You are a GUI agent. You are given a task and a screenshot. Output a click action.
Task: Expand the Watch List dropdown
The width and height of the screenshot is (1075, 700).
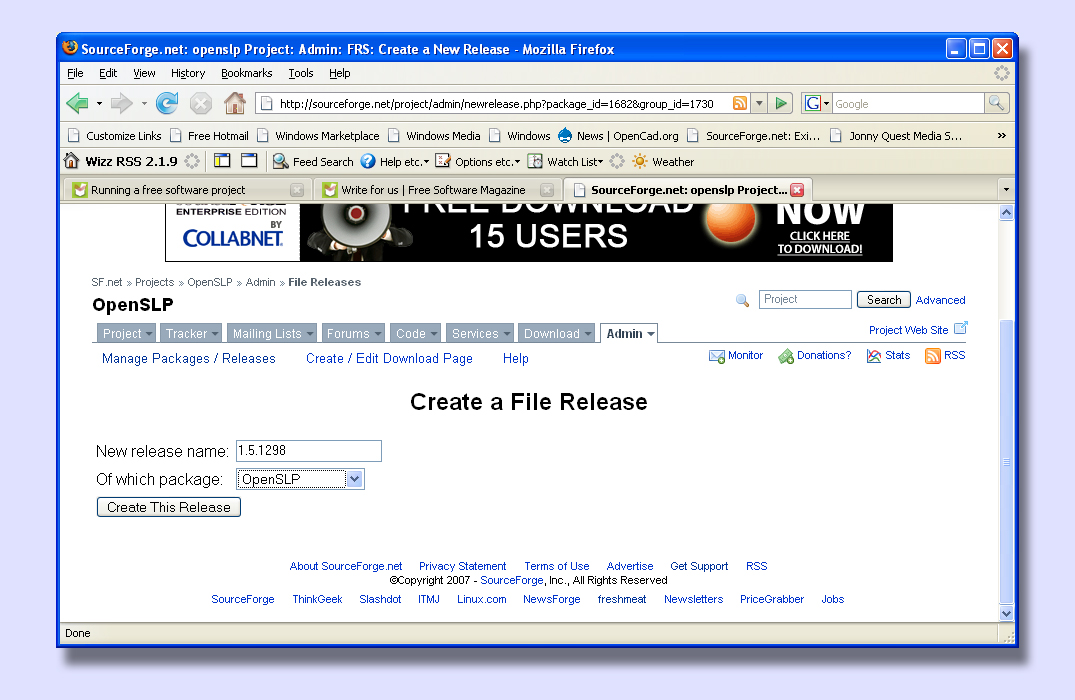click(x=601, y=162)
